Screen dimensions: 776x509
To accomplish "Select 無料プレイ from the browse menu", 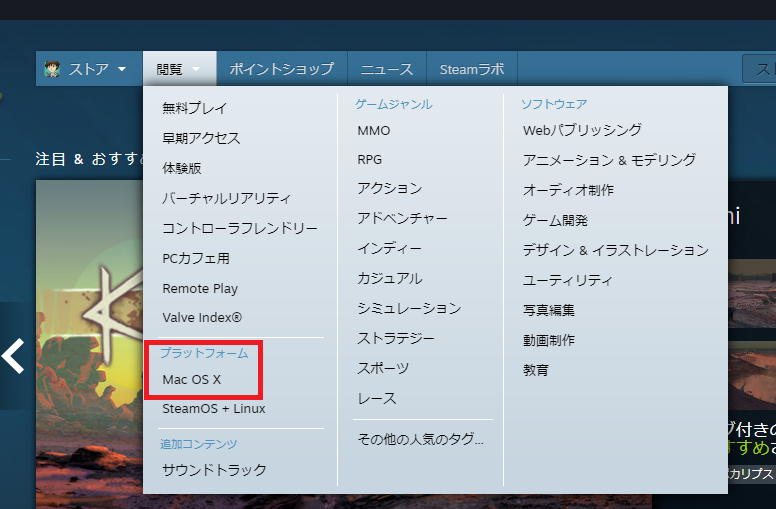I will 194,108.
